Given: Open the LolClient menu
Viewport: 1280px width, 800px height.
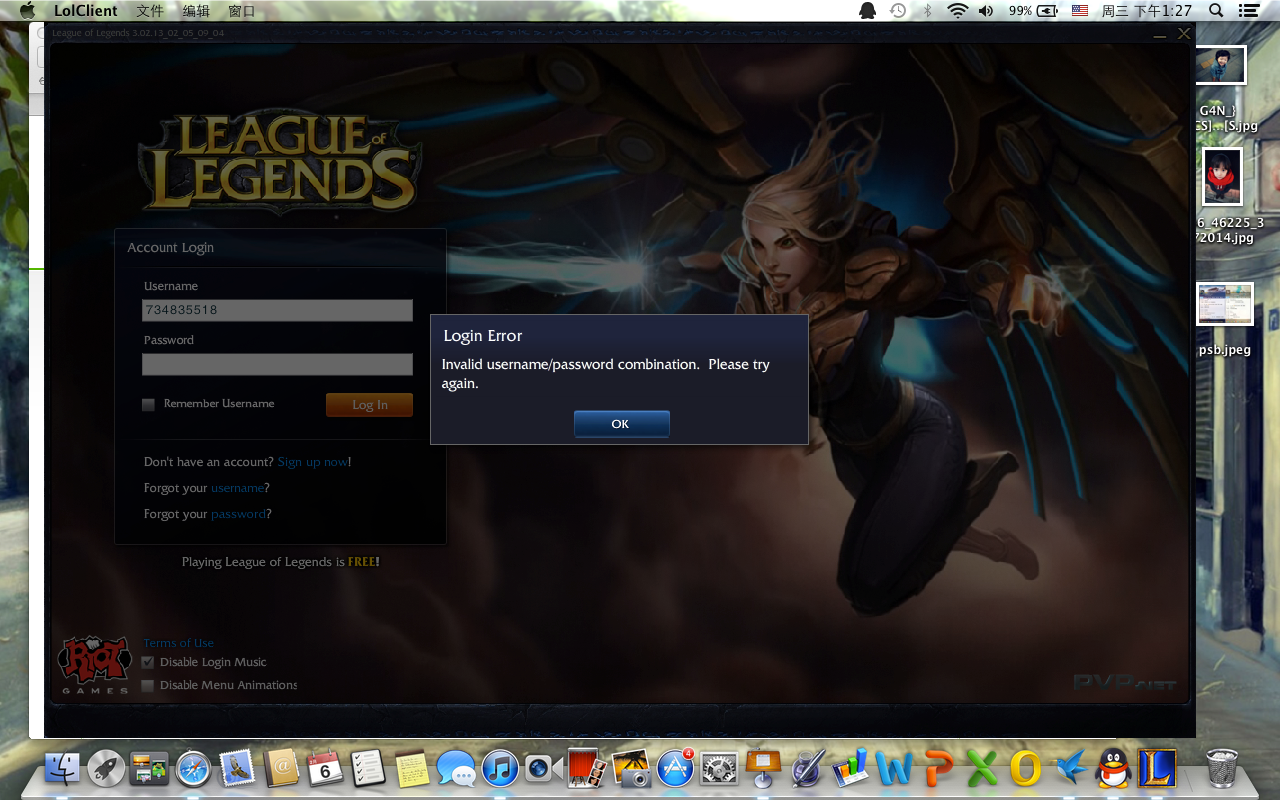Looking at the screenshot, I should (85, 10).
